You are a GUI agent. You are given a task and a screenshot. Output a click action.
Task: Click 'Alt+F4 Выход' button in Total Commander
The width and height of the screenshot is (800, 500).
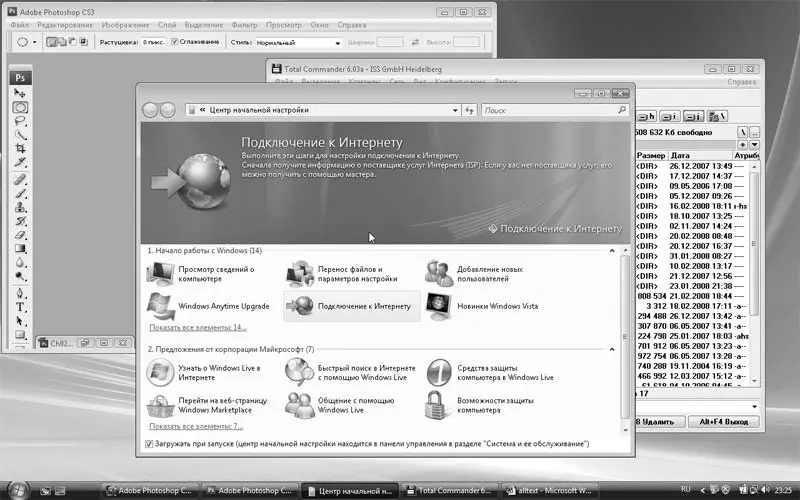723,422
